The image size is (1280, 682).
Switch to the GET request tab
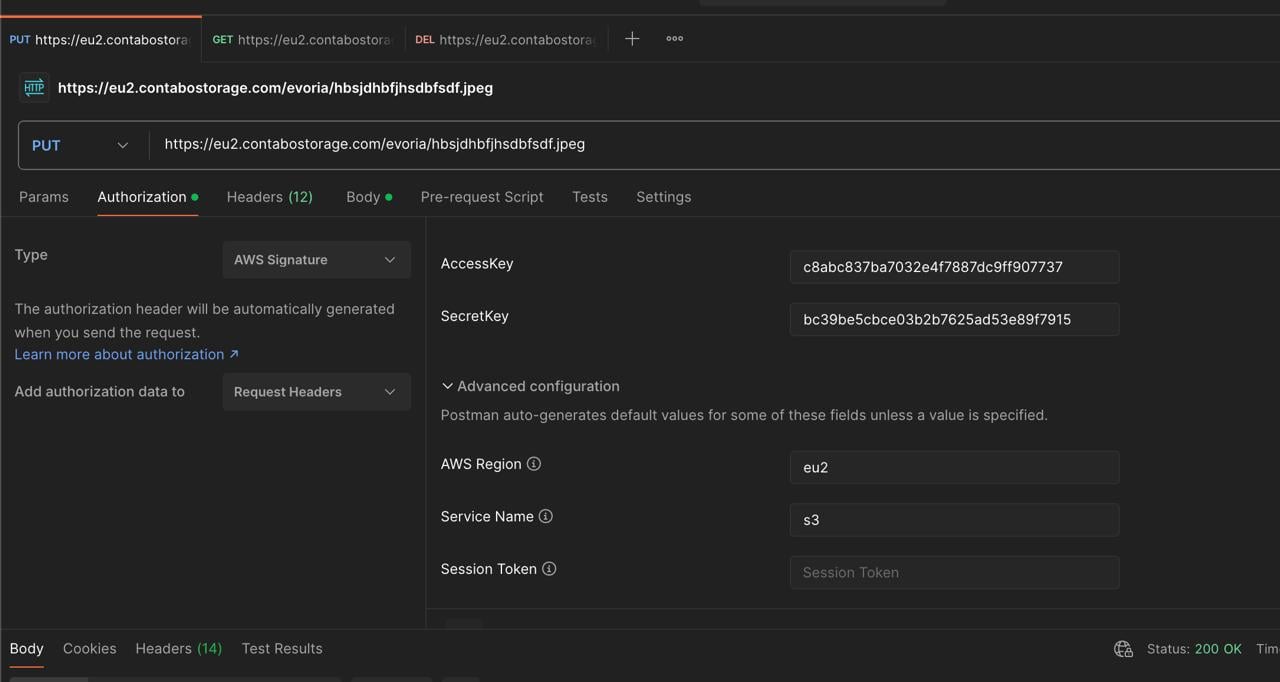[303, 40]
